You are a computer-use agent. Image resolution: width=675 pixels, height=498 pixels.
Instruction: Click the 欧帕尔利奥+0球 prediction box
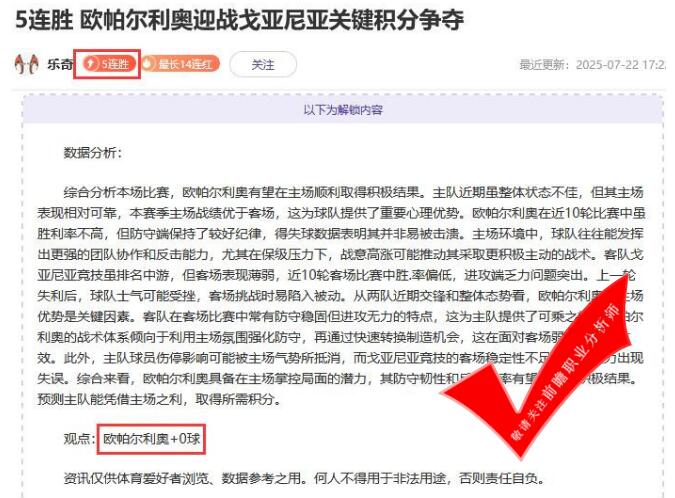pyautogui.click(x=152, y=439)
